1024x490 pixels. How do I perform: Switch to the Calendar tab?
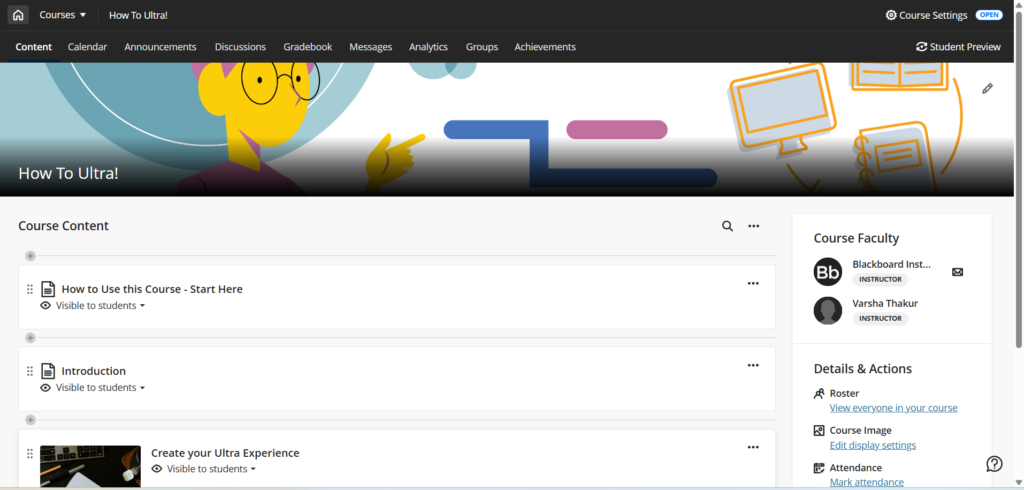pyautogui.click(x=88, y=47)
